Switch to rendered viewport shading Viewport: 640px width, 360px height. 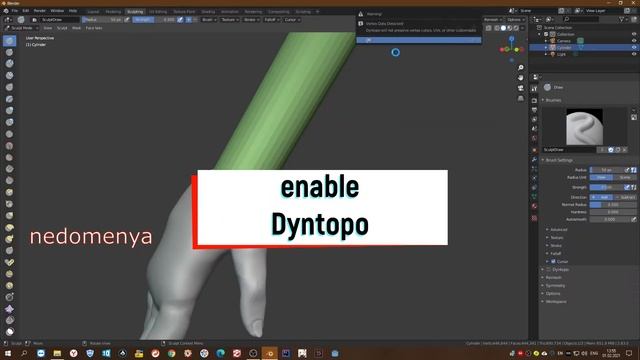click(x=516, y=28)
